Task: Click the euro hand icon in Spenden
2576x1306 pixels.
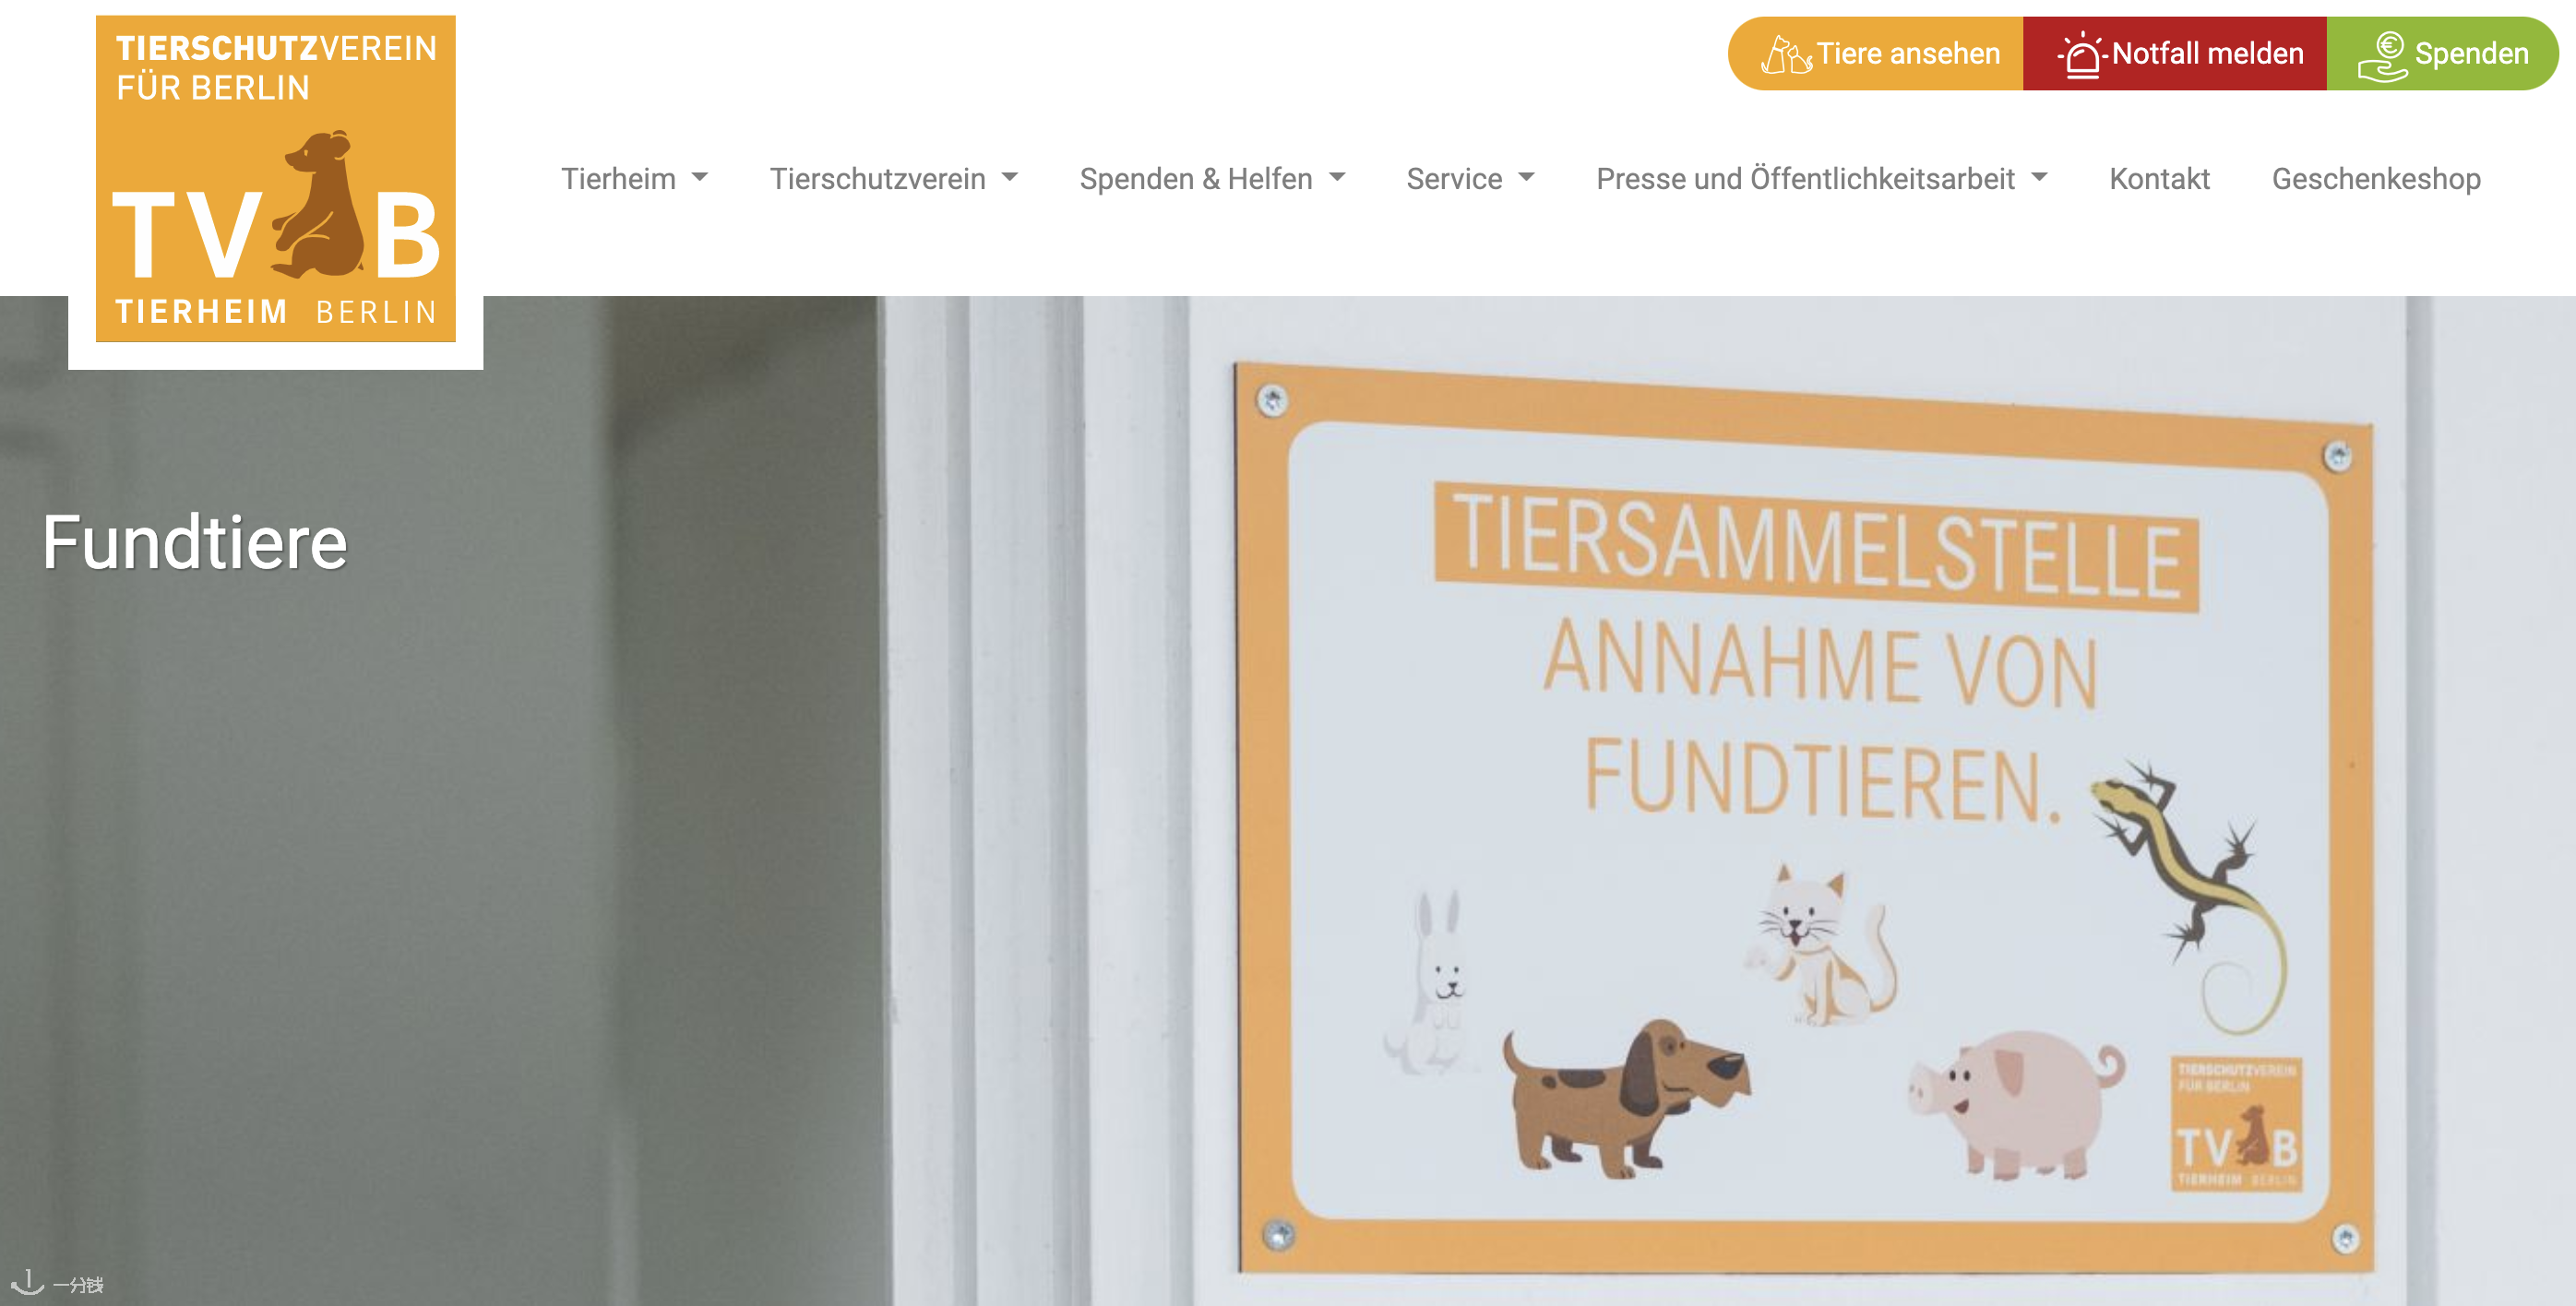Action: pos(2383,56)
